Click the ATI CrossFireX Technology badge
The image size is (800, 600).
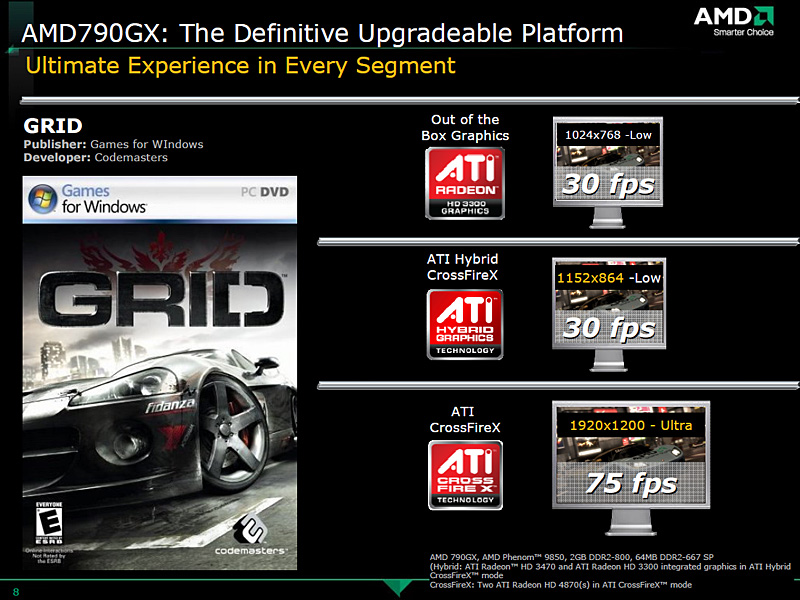[465, 475]
